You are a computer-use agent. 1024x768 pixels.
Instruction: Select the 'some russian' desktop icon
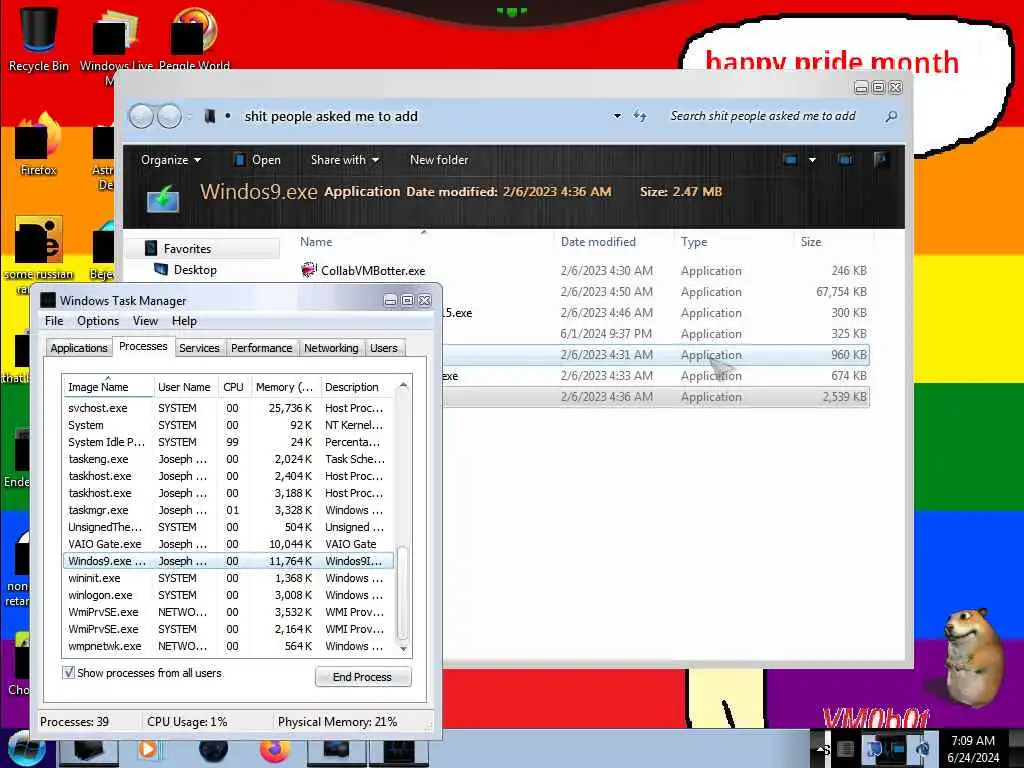[x=38, y=253]
